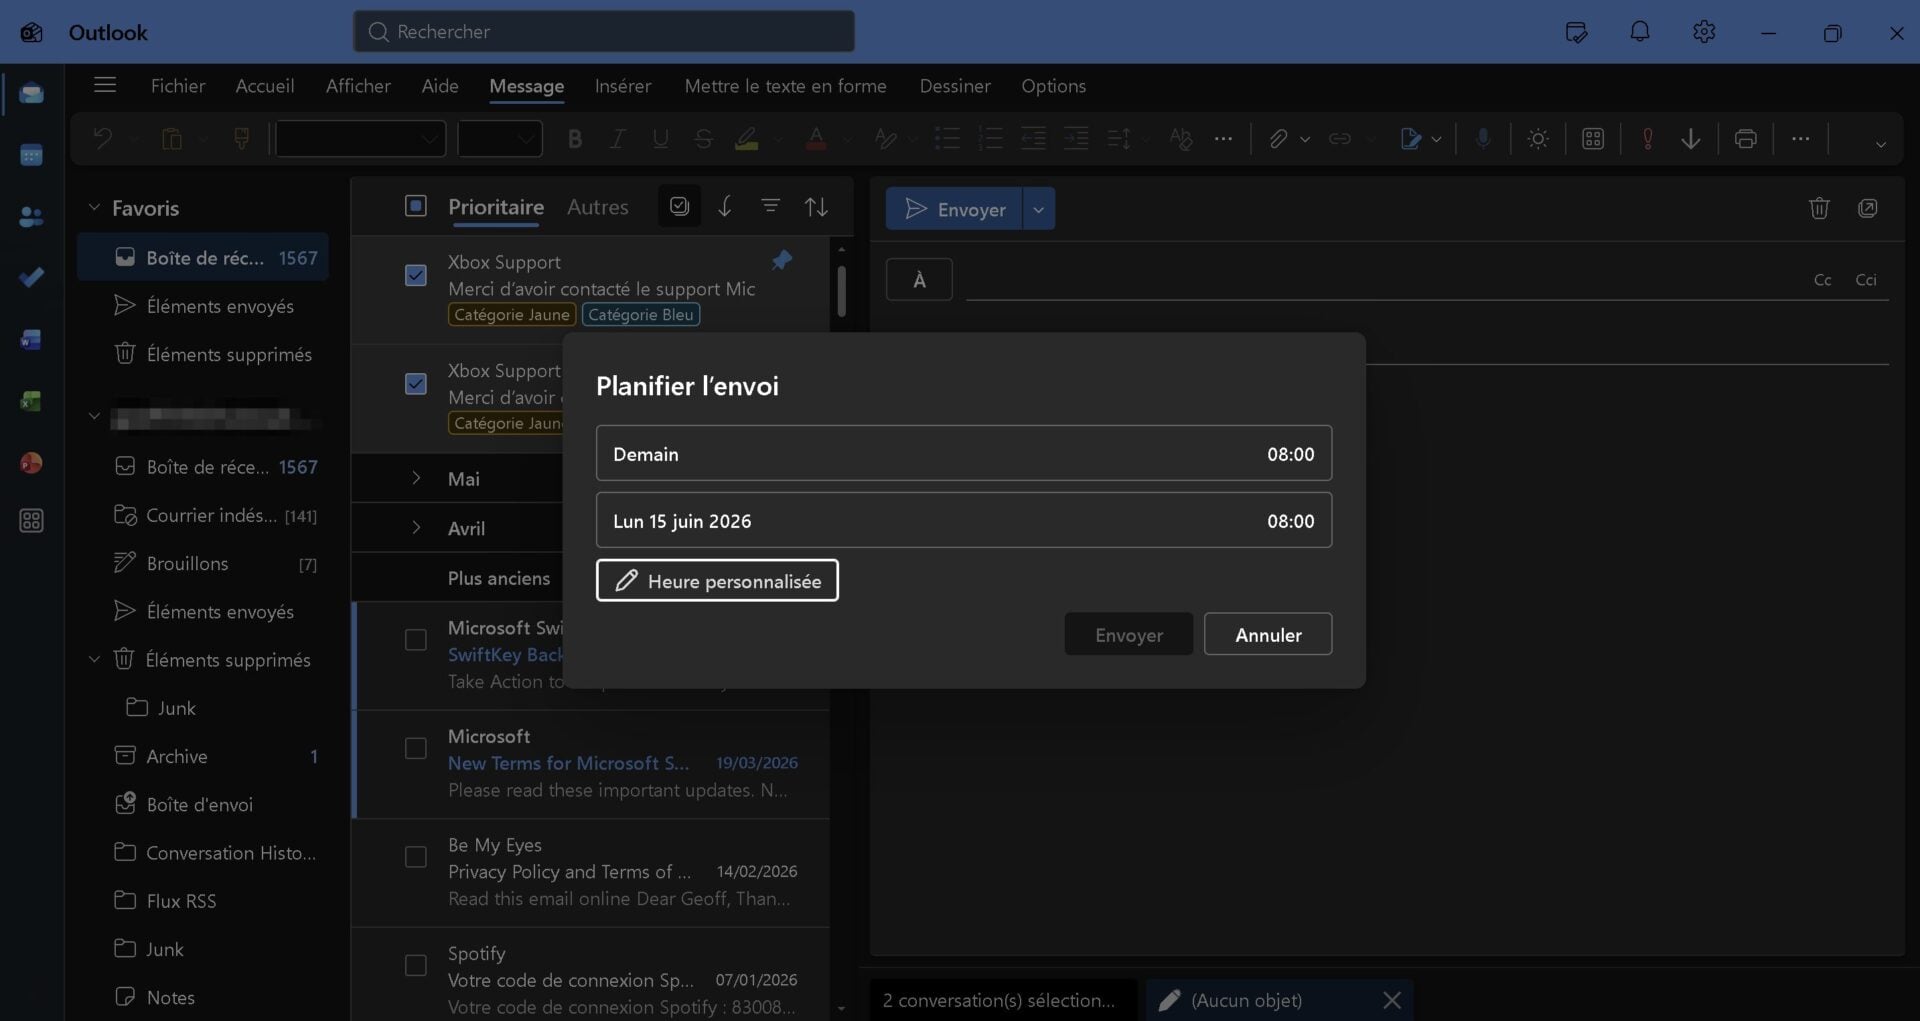This screenshot has height=1021, width=1920.
Task: Open notifications bell
Action: click(x=1640, y=32)
